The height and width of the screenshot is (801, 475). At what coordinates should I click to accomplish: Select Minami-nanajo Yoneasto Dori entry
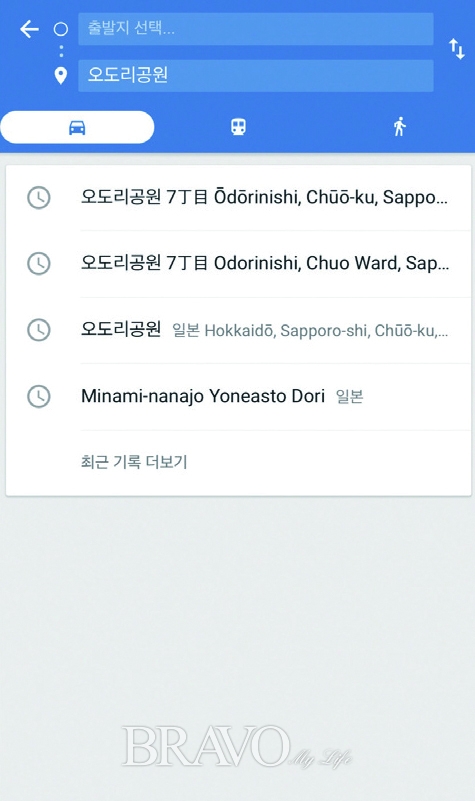point(238,396)
